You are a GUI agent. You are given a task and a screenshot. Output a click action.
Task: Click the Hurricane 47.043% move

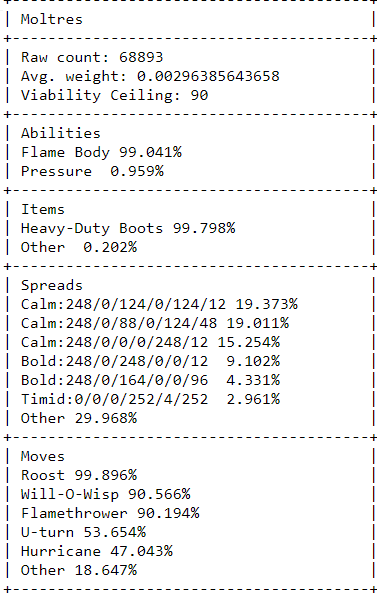[96, 551]
